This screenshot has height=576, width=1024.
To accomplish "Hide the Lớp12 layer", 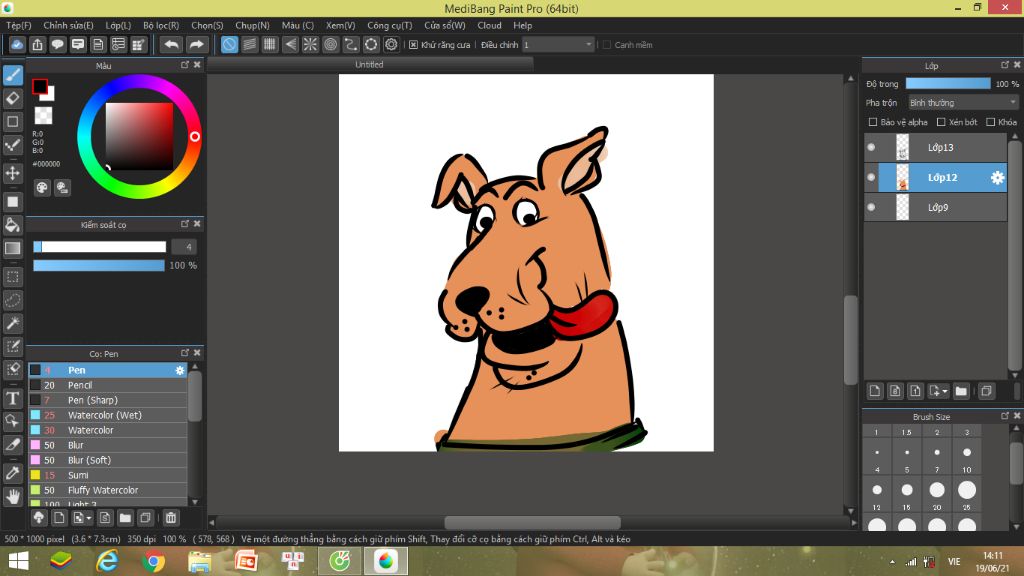I will (871, 178).
